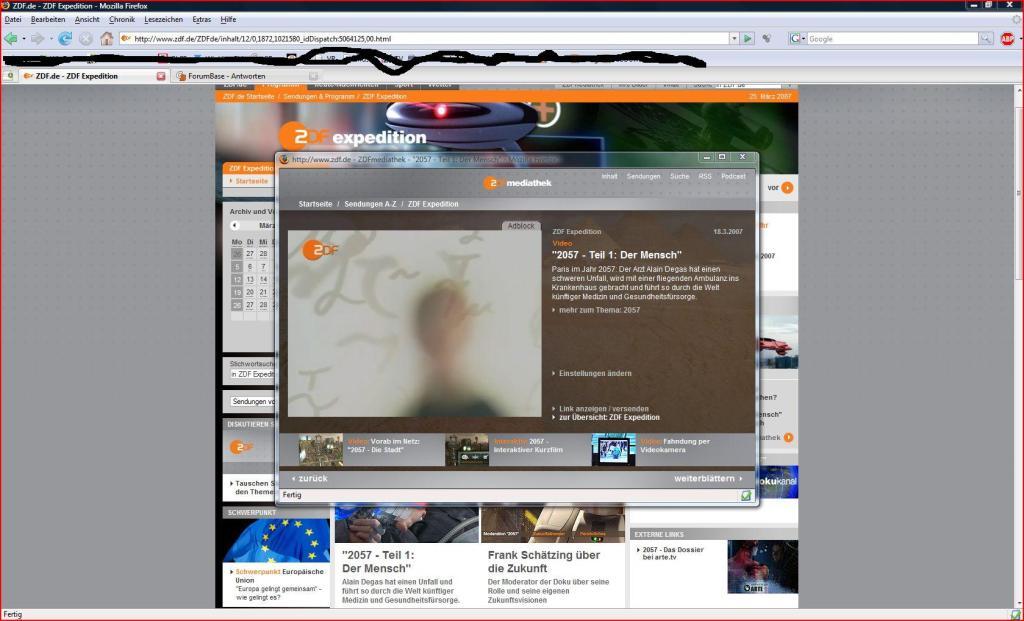Open the forward button history dropdown arrow

(51, 39)
